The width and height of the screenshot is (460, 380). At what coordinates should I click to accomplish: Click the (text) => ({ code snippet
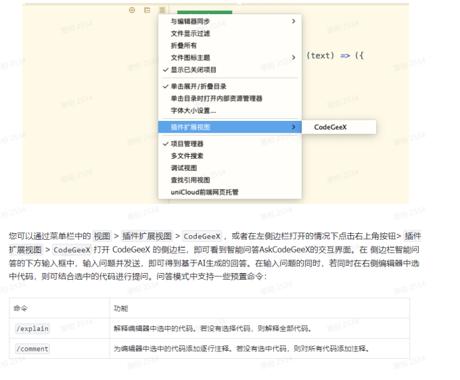point(335,56)
